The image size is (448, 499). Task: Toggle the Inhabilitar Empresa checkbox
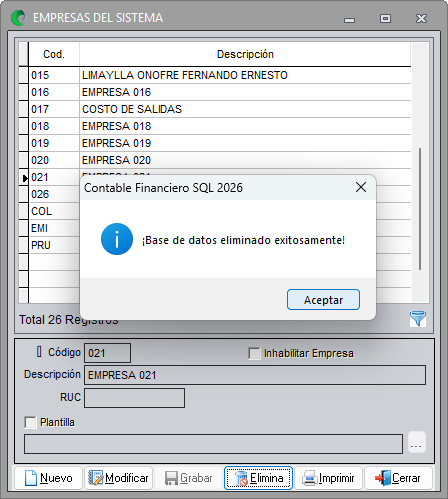point(254,353)
